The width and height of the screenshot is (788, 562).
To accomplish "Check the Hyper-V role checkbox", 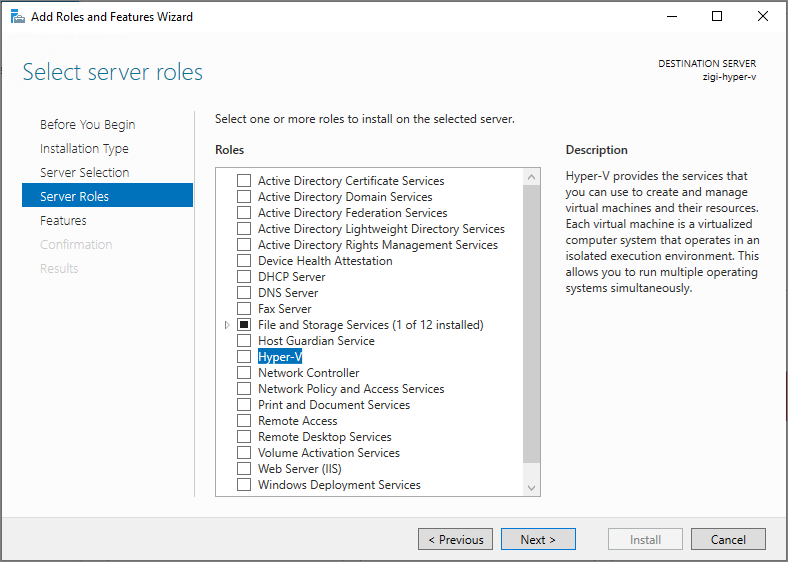I will tap(244, 357).
